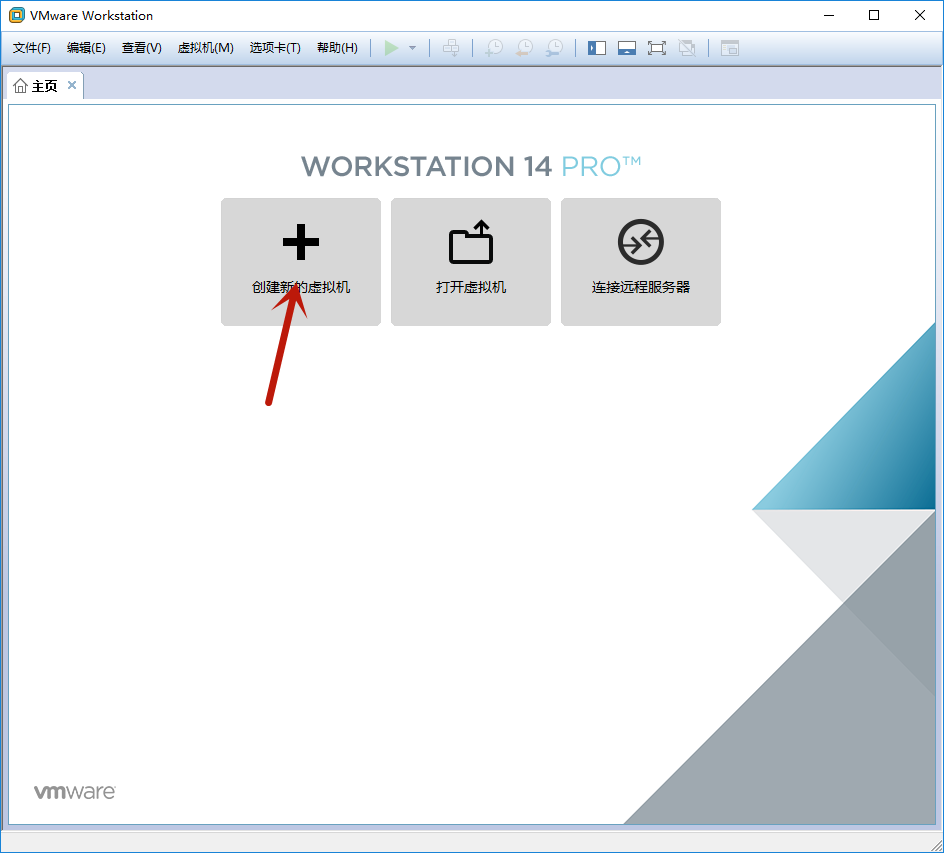Toggle the library sidebar panel icon
The image size is (944, 853).
tap(597, 48)
